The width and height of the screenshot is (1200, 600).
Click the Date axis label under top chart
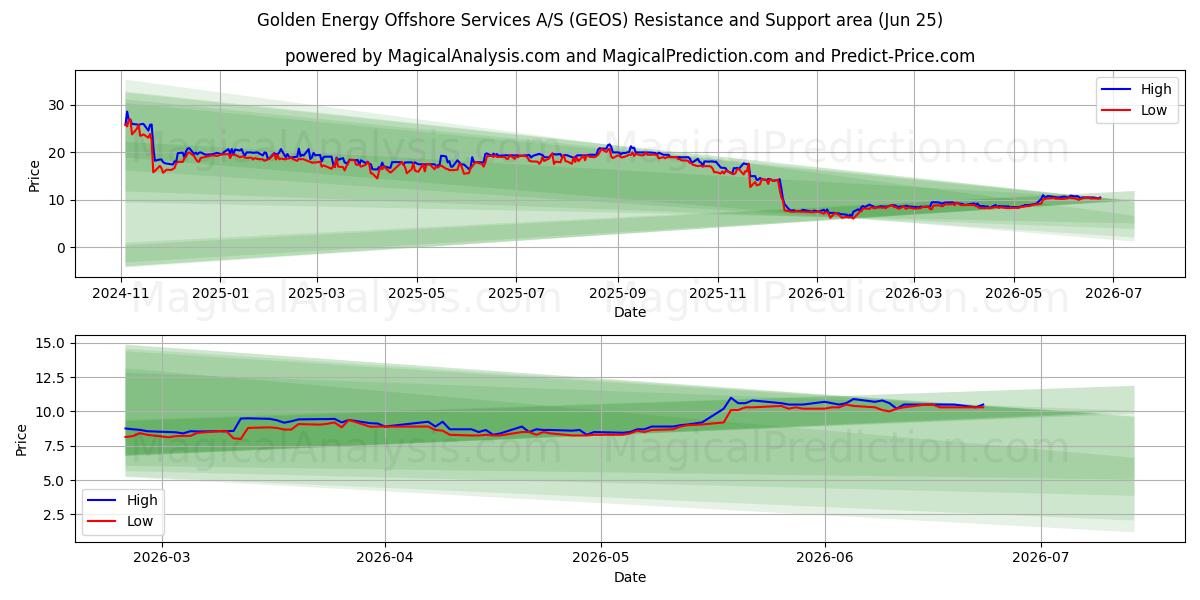[630, 312]
